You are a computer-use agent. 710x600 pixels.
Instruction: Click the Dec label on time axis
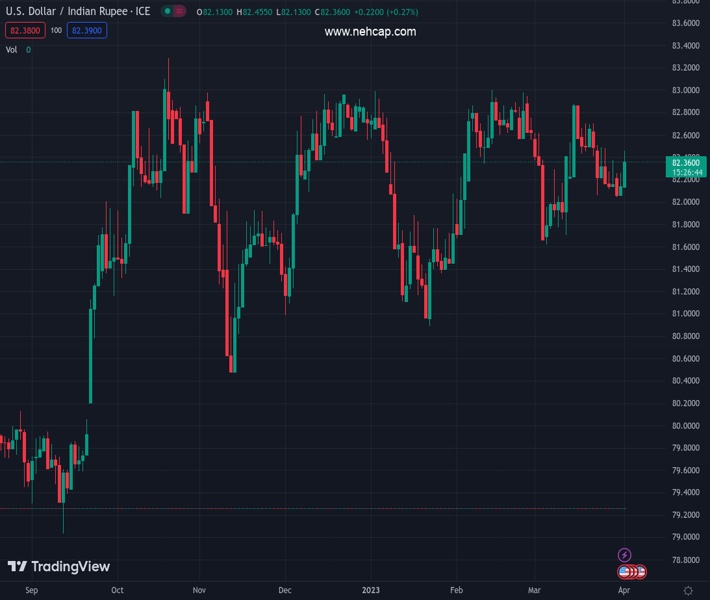285,591
